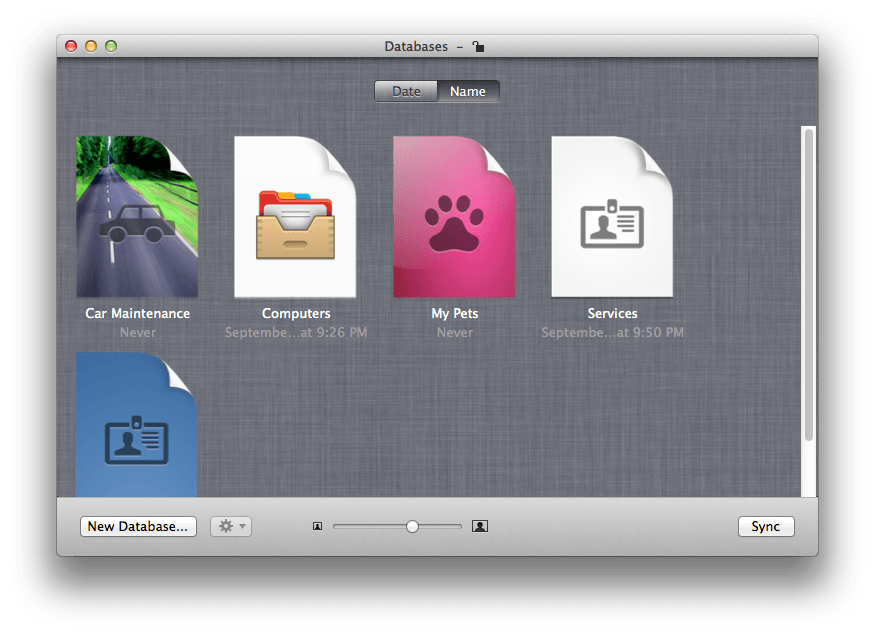The height and width of the screenshot is (635, 875).
Task: Click the lock icon in title bar
Action: click(478, 46)
